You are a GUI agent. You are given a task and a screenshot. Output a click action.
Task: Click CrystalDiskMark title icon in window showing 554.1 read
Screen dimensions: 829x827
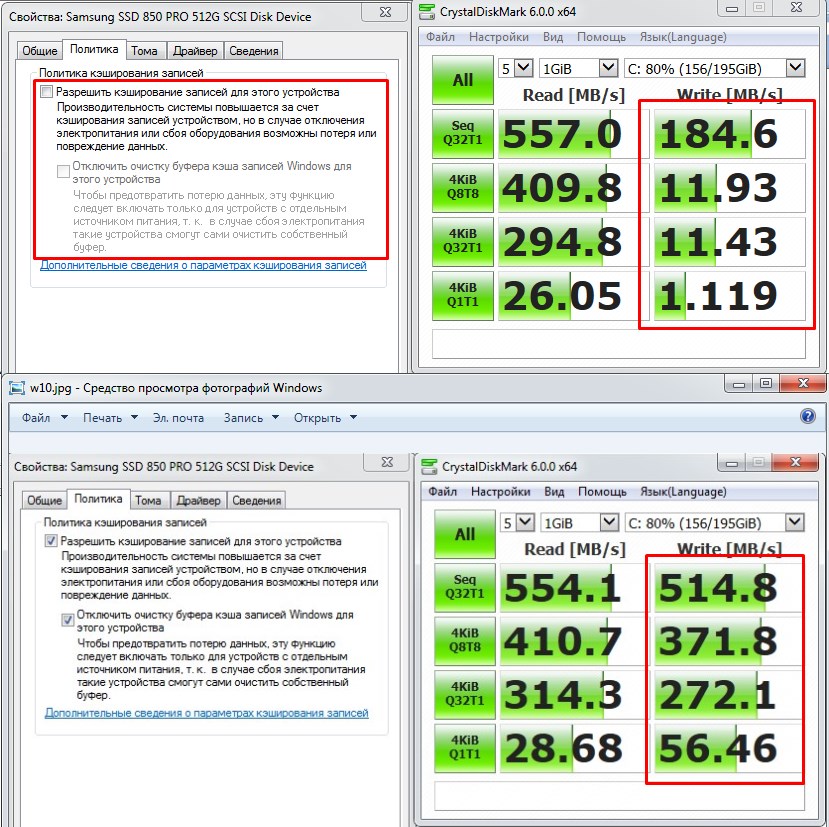pyautogui.click(x=429, y=466)
